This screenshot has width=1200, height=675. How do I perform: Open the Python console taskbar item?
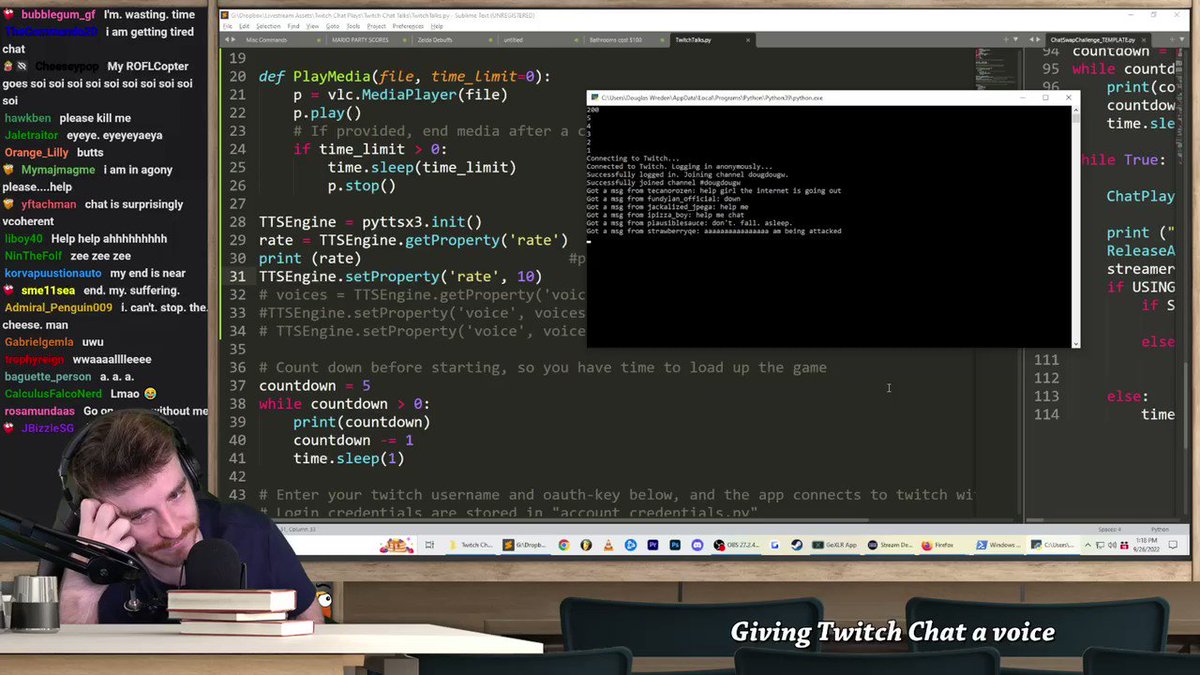pyautogui.click(x=1053, y=545)
